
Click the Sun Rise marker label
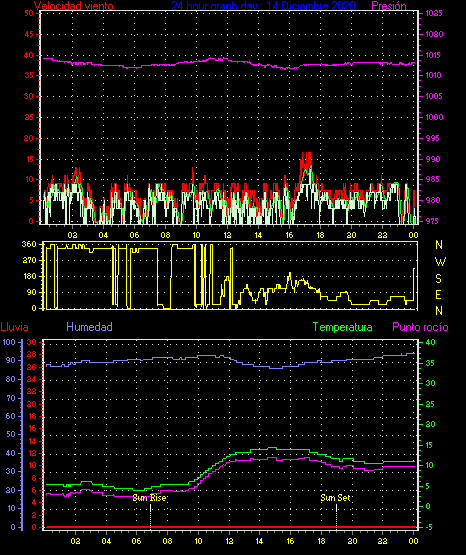click(x=149, y=498)
